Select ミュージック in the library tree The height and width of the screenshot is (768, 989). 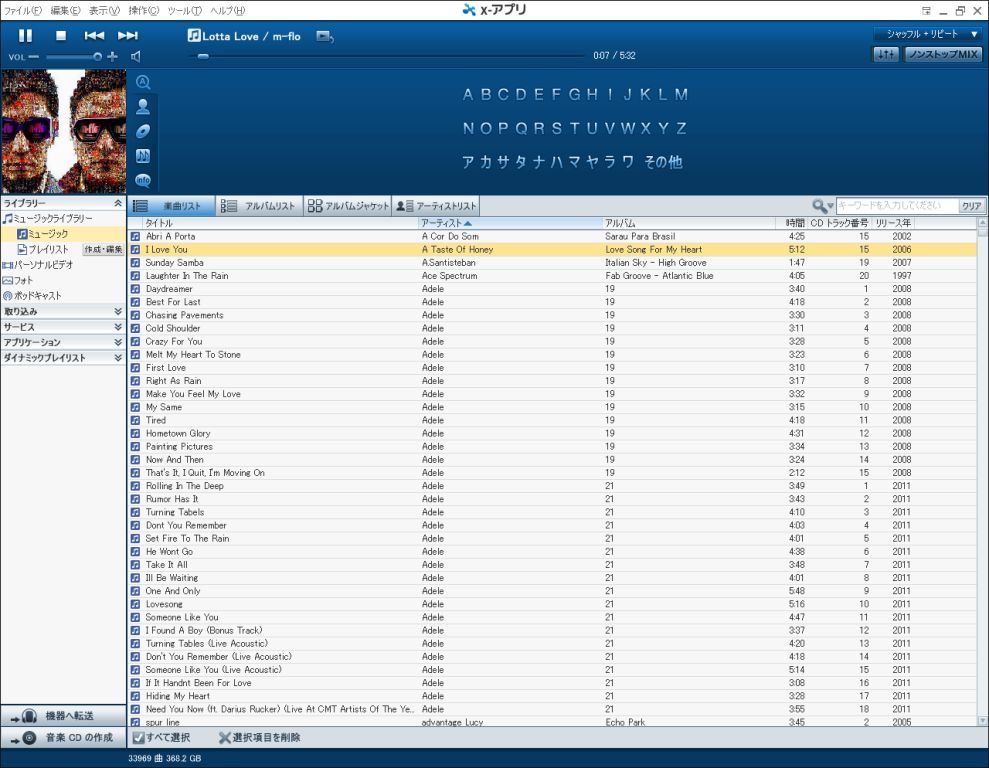tap(43, 234)
